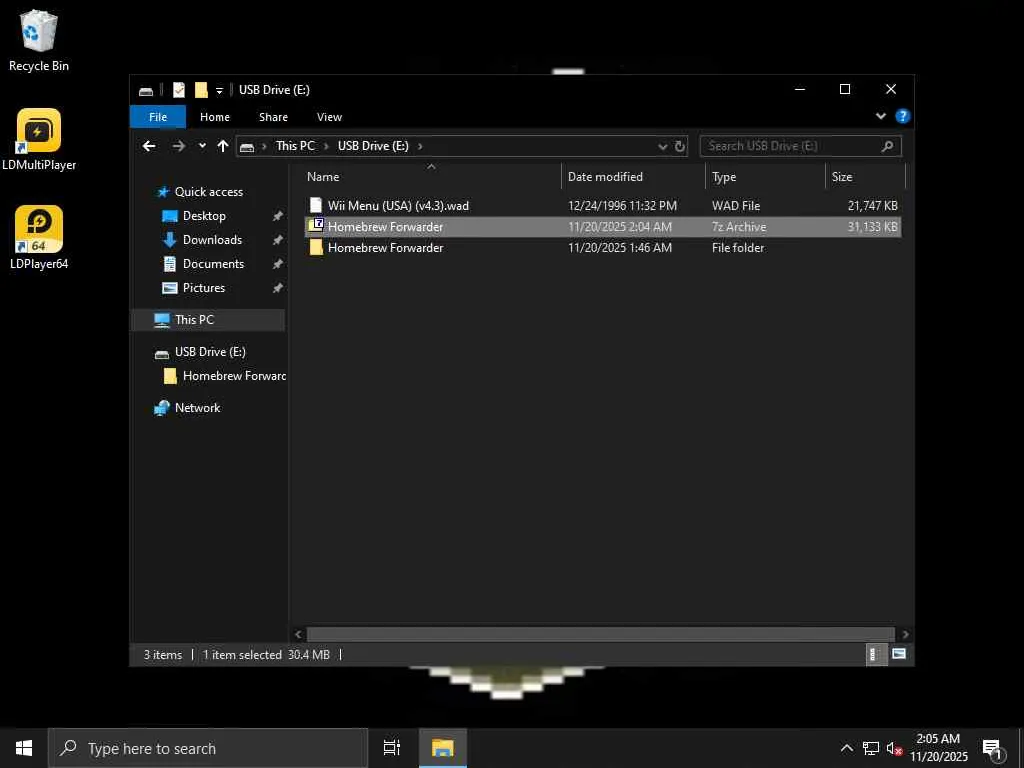Image resolution: width=1024 pixels, height=768 pixels.
Task: Launch LDMultiPlayer from the desktop
Action: coord(39,140)
